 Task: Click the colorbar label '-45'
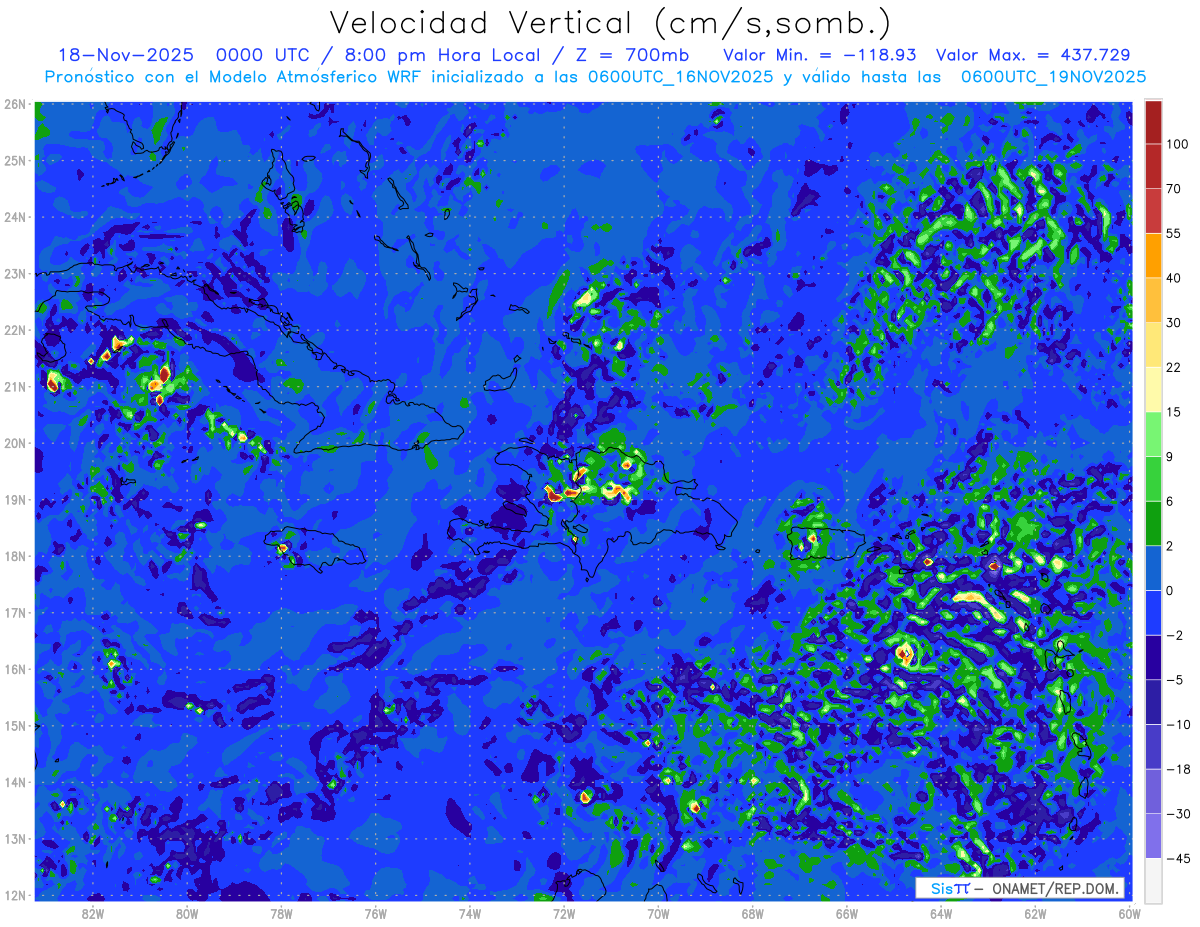click(1177, 858)
